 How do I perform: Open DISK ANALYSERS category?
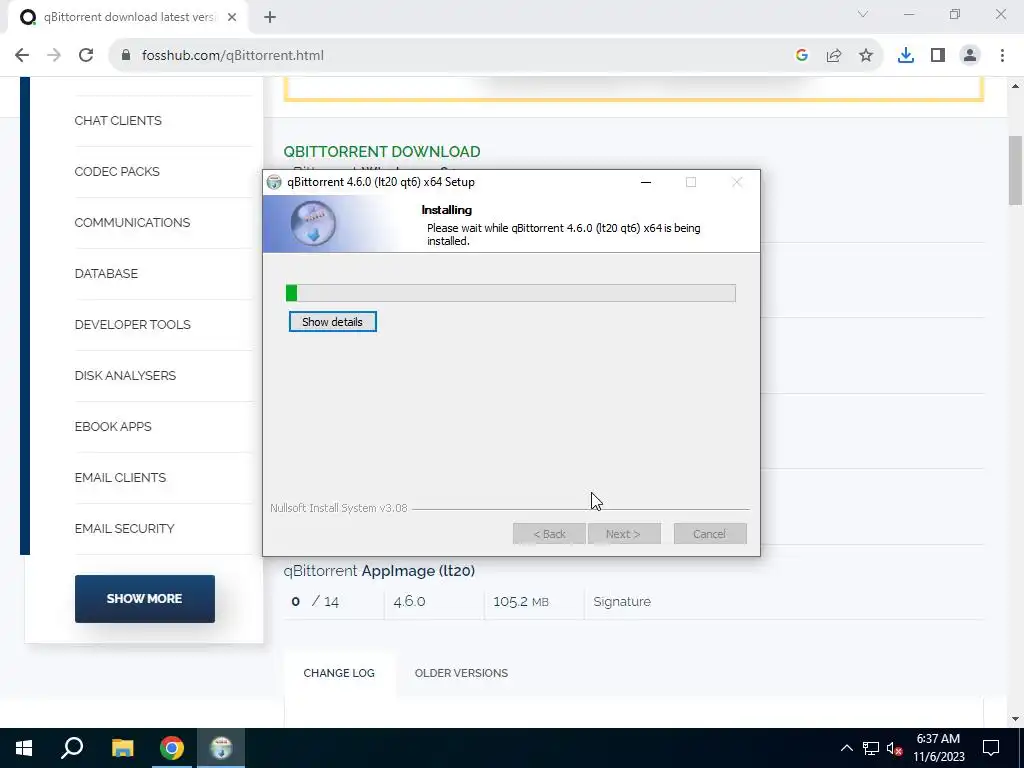click(125, 376)
